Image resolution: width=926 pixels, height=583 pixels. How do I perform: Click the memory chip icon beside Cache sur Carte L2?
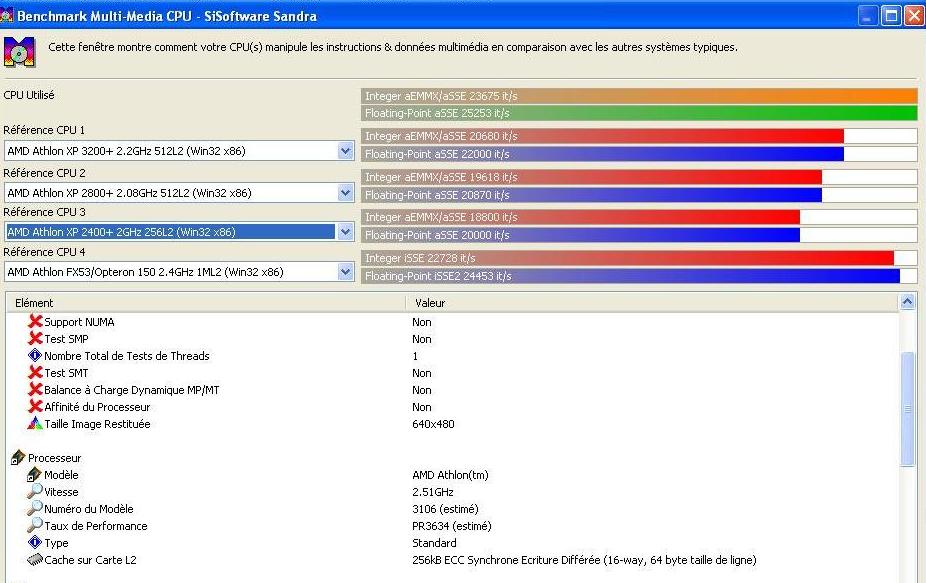(35, 559)
